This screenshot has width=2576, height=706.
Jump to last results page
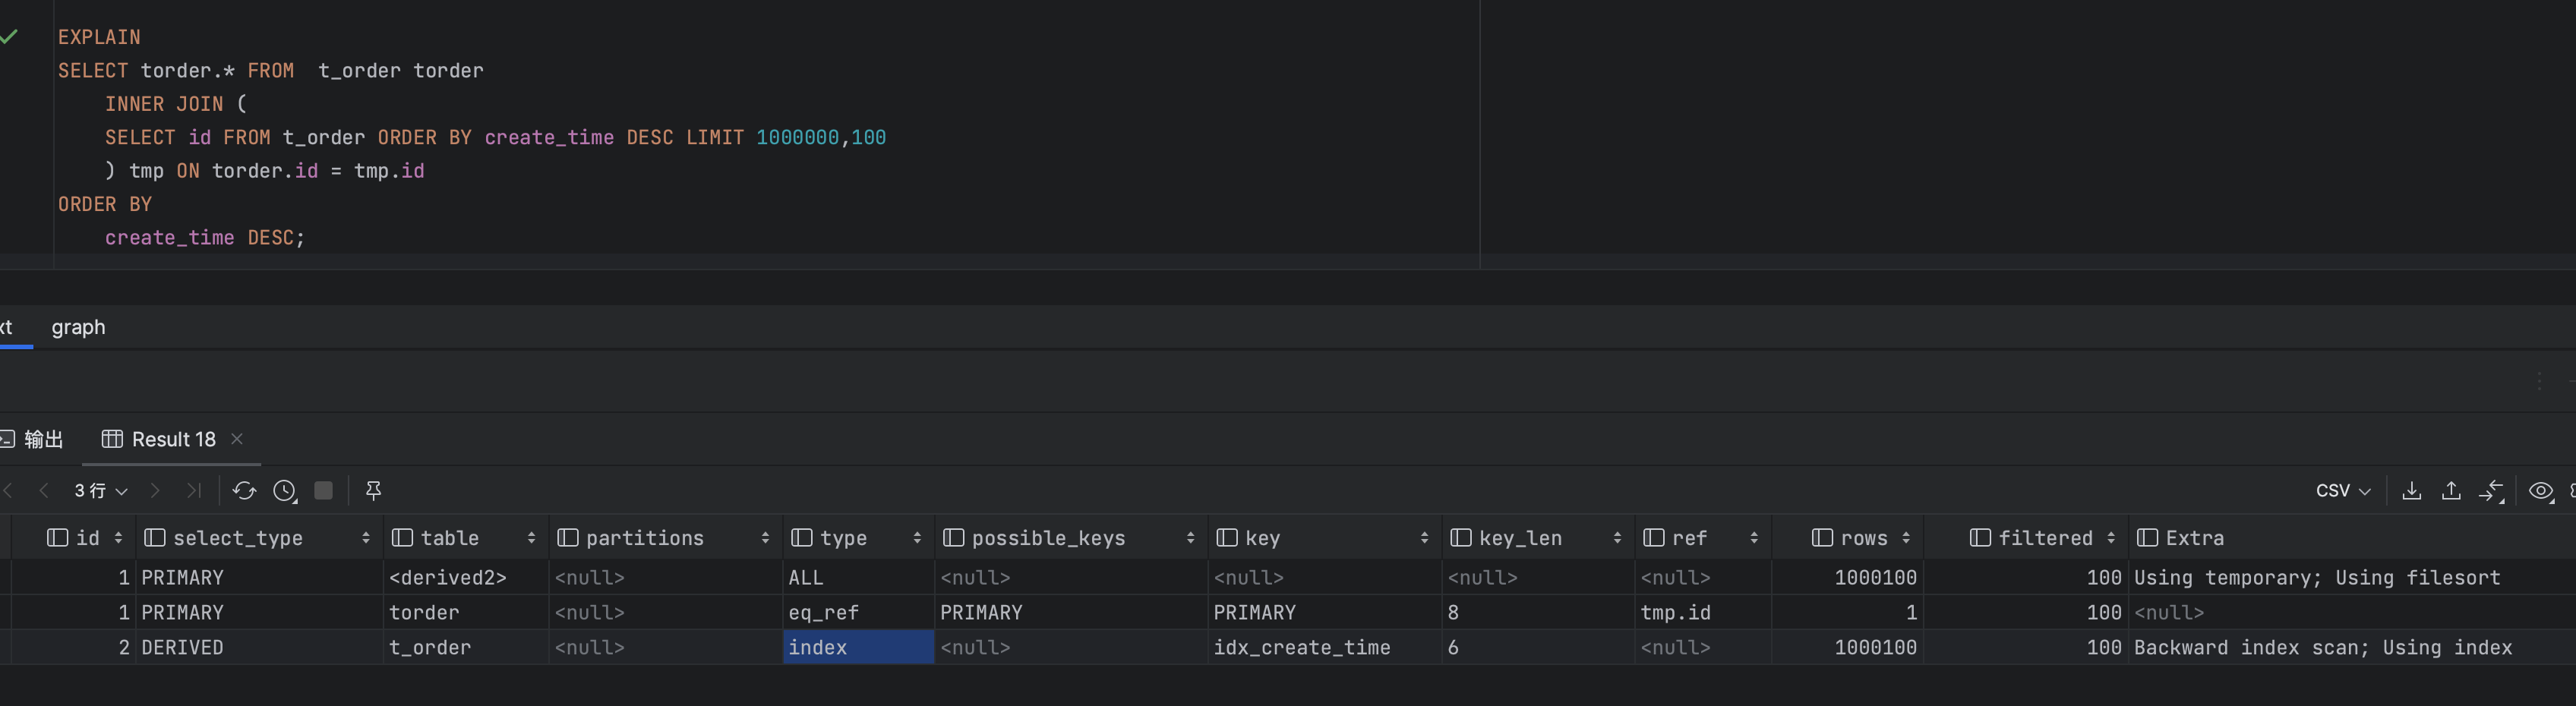(x=194, y=491)
